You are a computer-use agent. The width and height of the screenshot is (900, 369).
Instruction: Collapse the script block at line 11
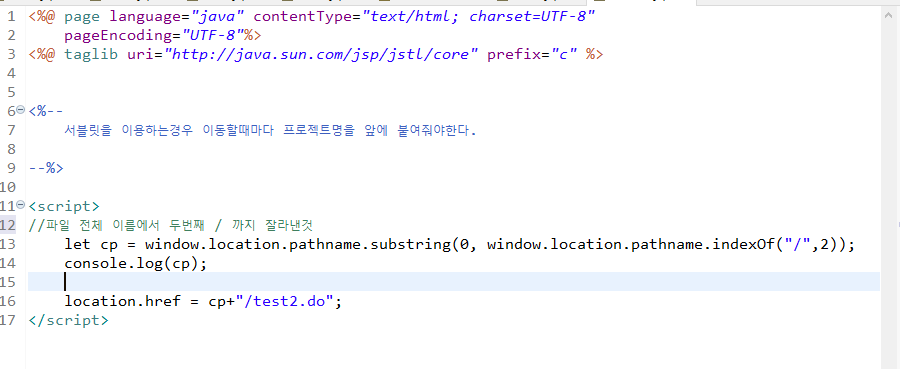(x=21, y=204)
